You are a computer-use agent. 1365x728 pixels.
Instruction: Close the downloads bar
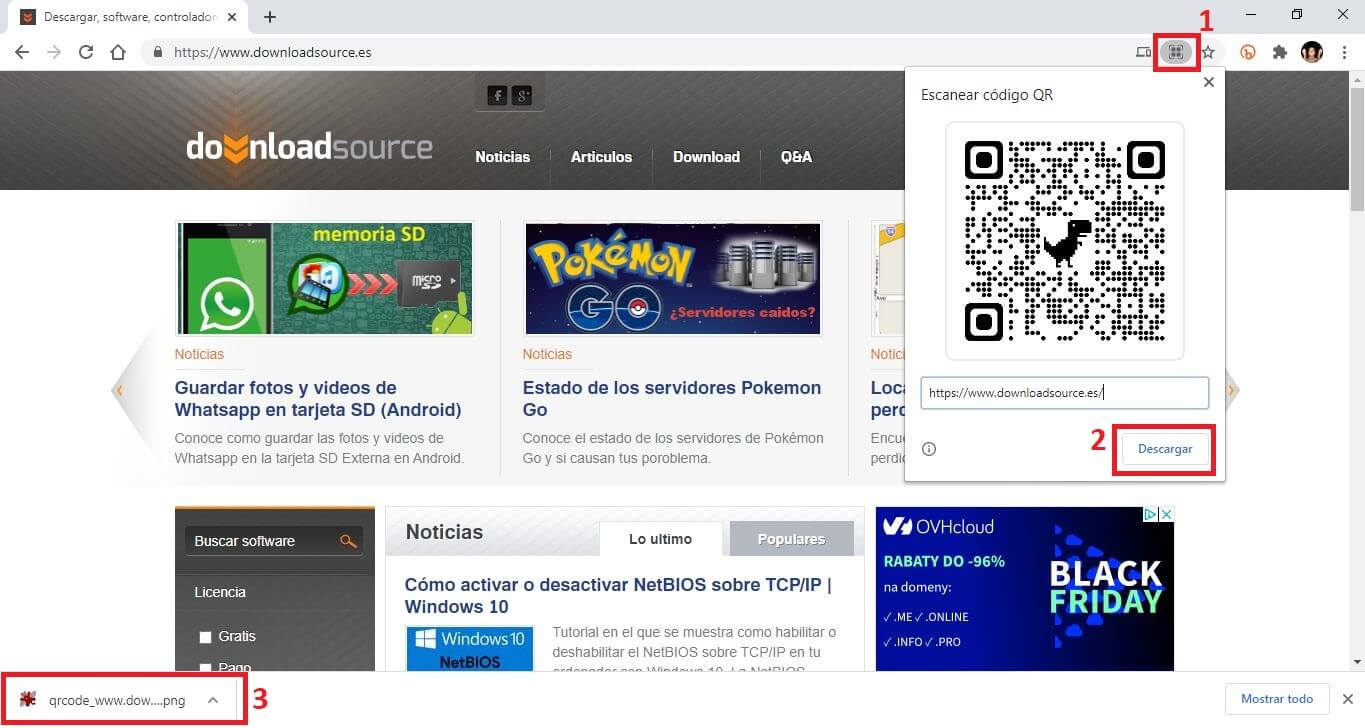[x=1347, y=699]
